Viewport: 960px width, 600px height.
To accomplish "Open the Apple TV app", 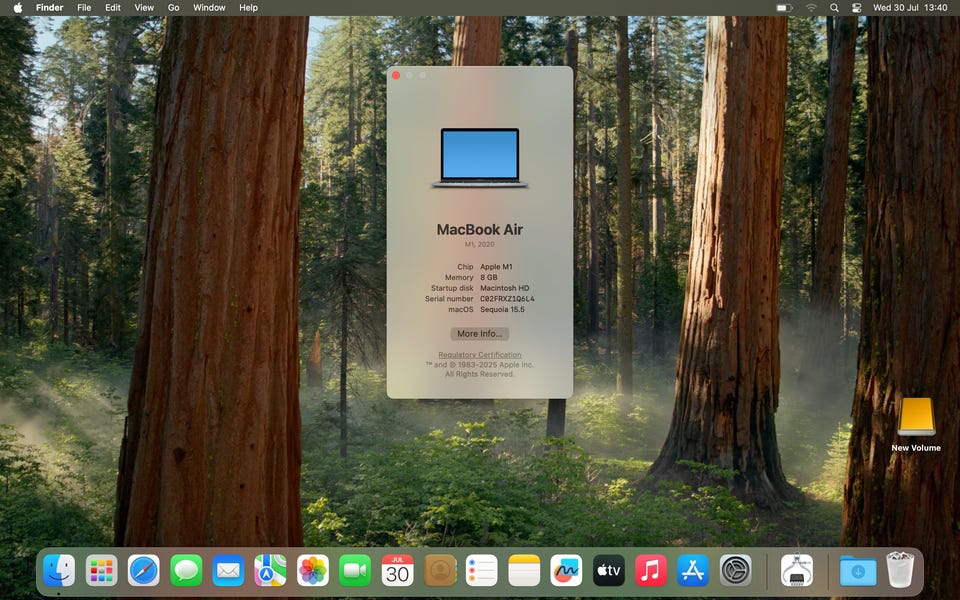I will tap(609, 570).
